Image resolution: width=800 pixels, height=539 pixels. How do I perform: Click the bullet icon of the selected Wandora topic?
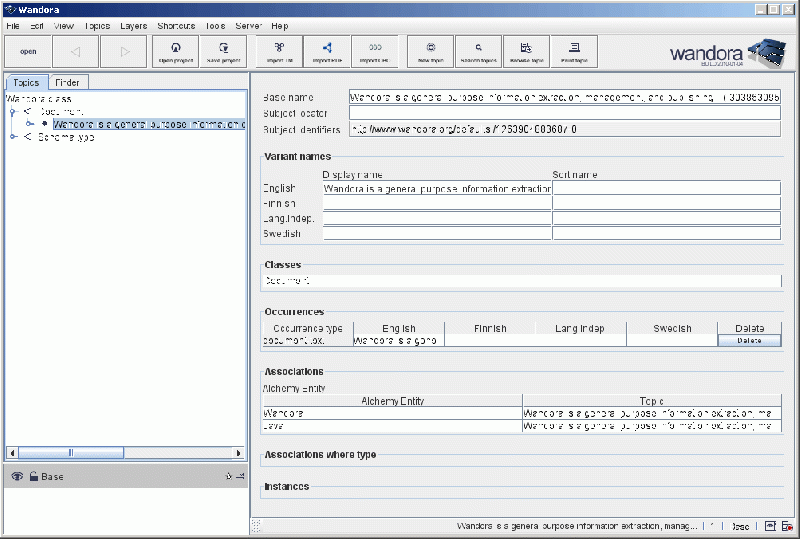44,124
